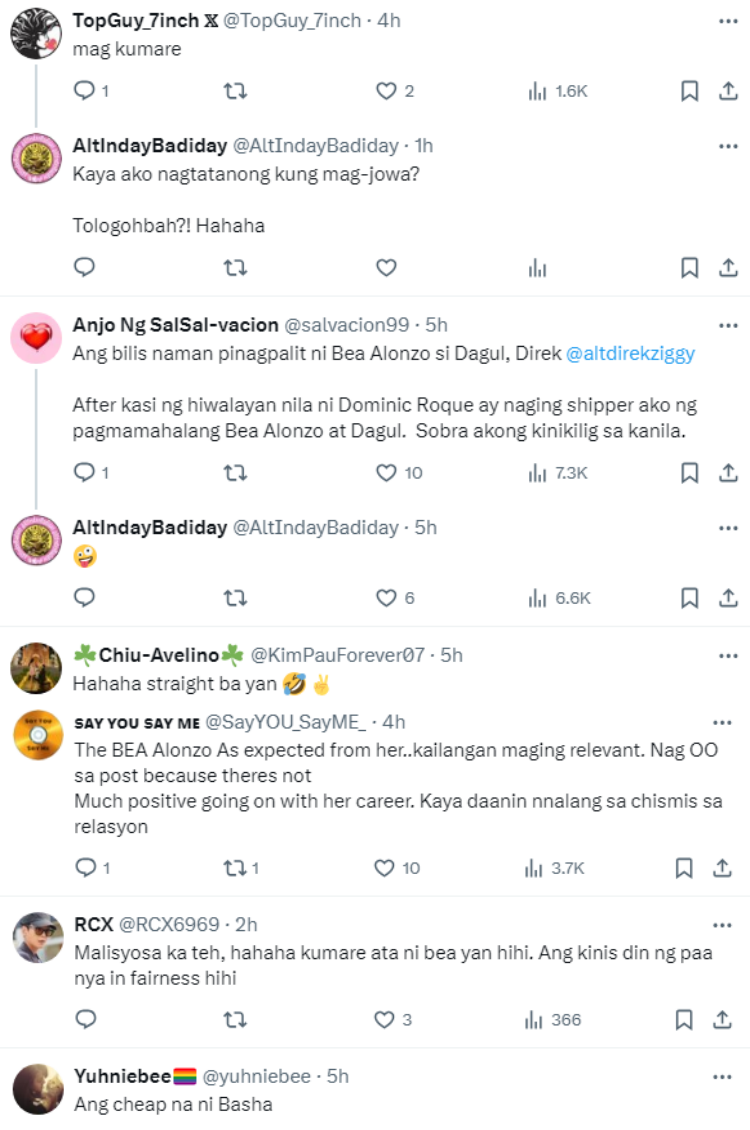Like TopGuy_7inch's "mag kumare" tweet
Screen dimensions: 750x1130
[386, 91]
